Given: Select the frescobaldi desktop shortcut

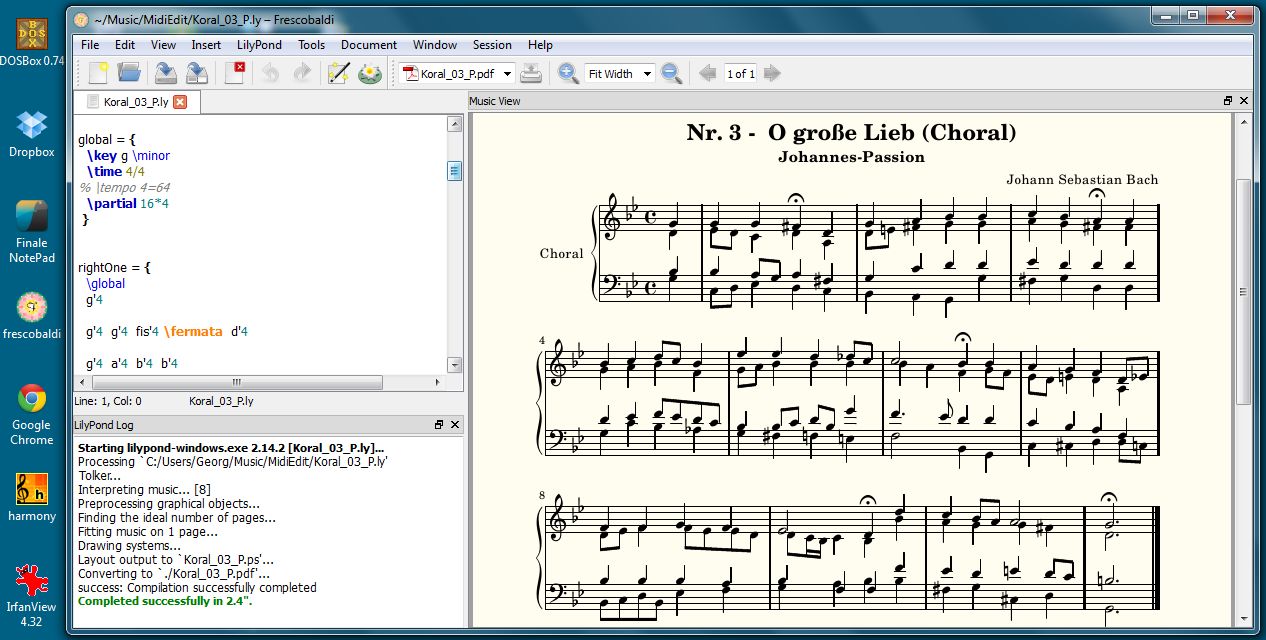Looking at the screenshot, I should [x=31, y=316].
